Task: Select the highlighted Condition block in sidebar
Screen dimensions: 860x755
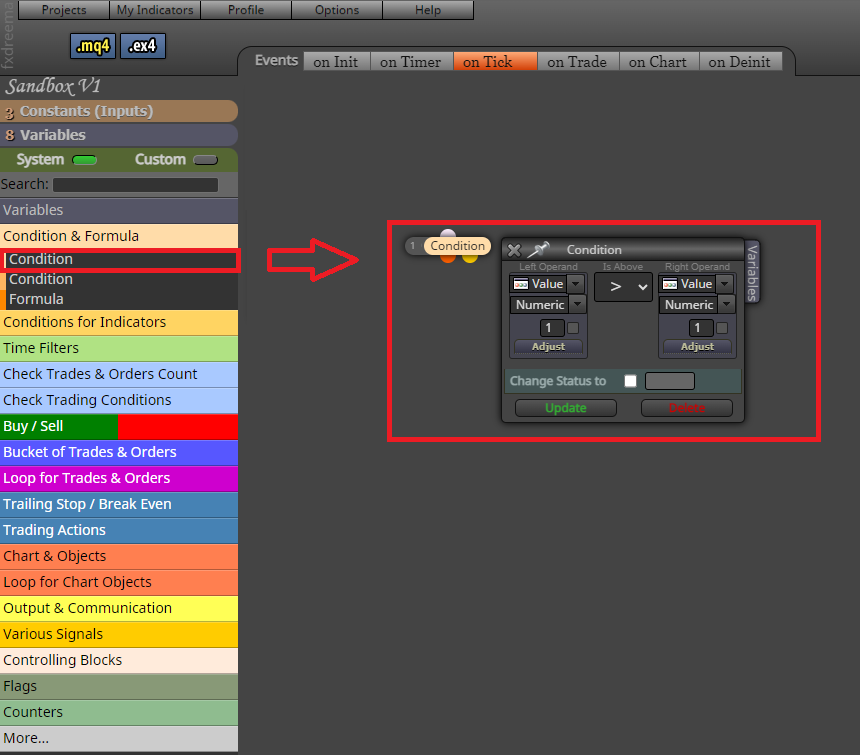Action: coord(120,259)
